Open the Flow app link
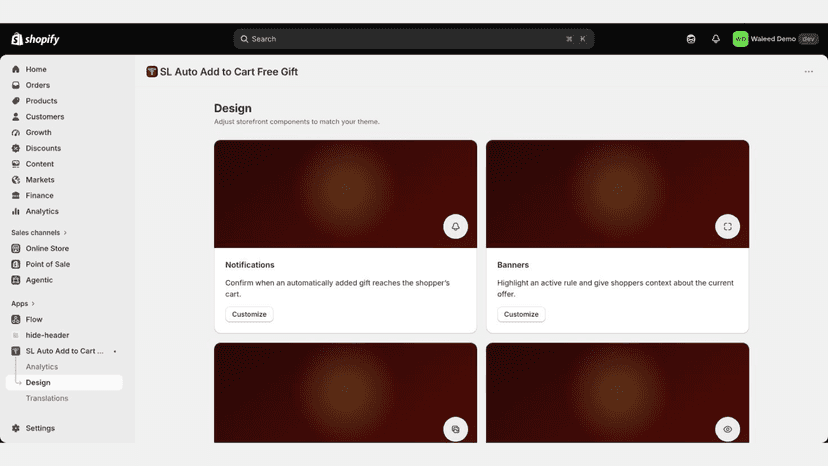 (x=34, y=320)
